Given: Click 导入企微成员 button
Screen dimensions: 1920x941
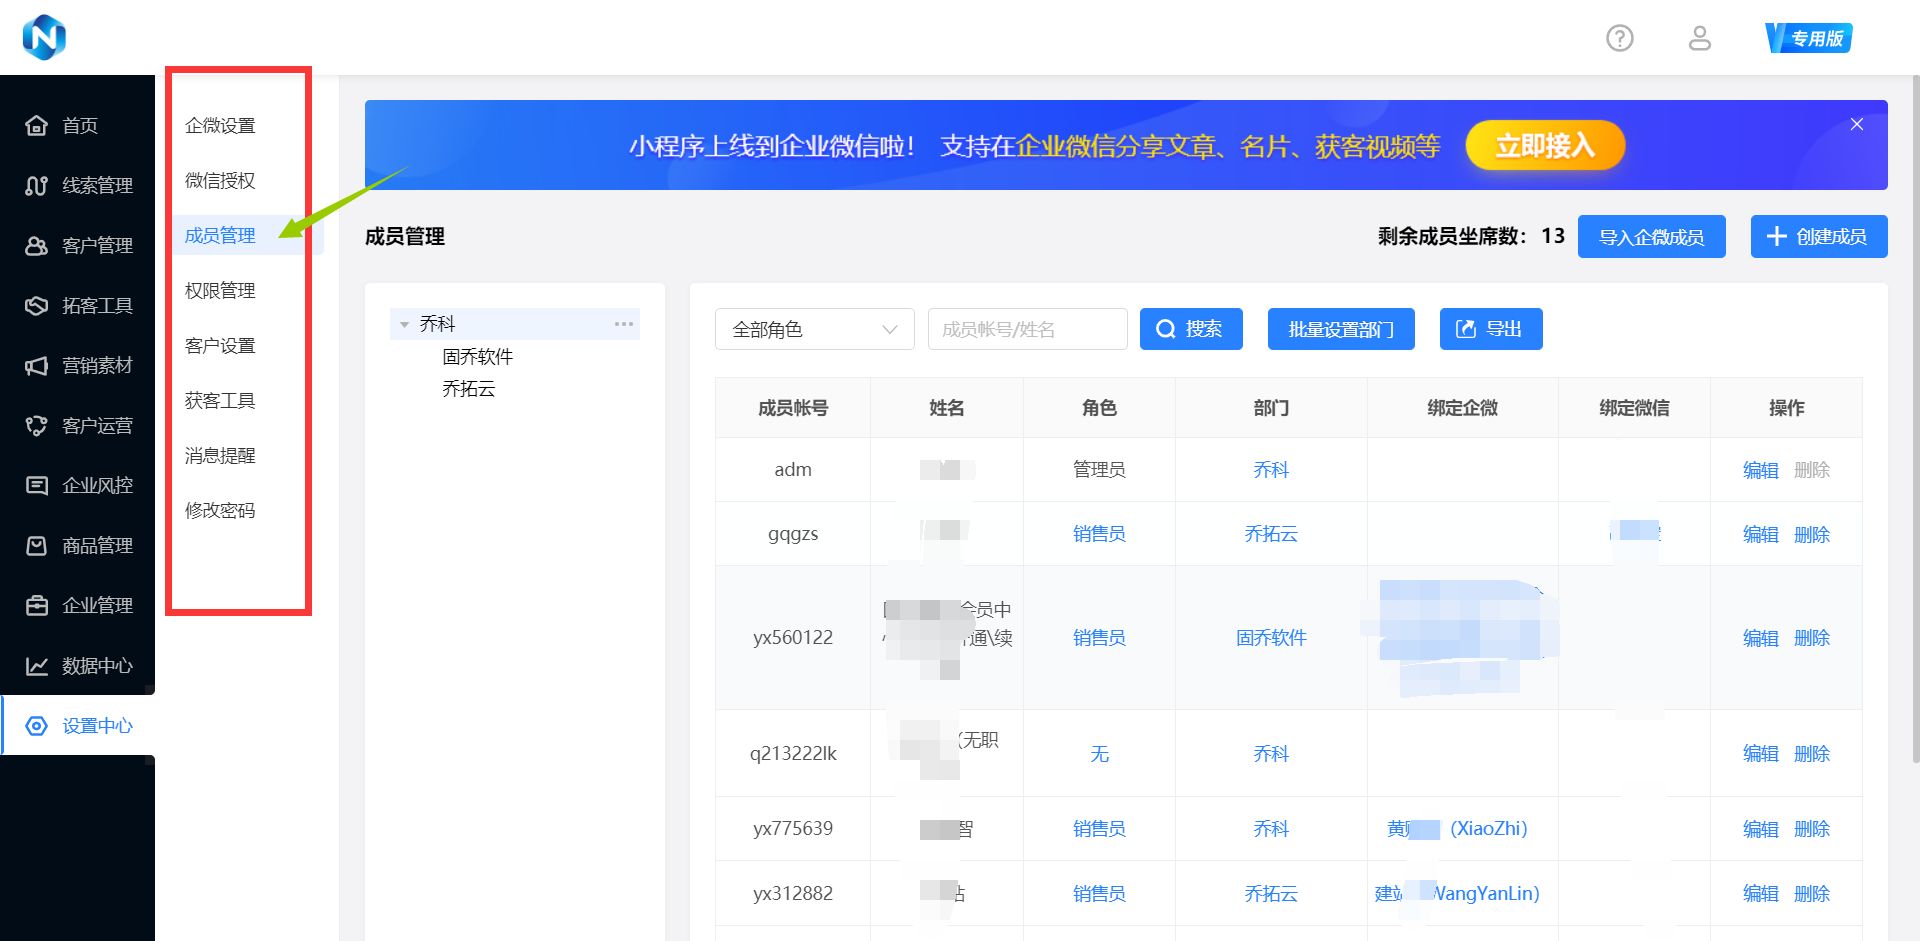Looking at the screenshot, I should (1651, 237).
